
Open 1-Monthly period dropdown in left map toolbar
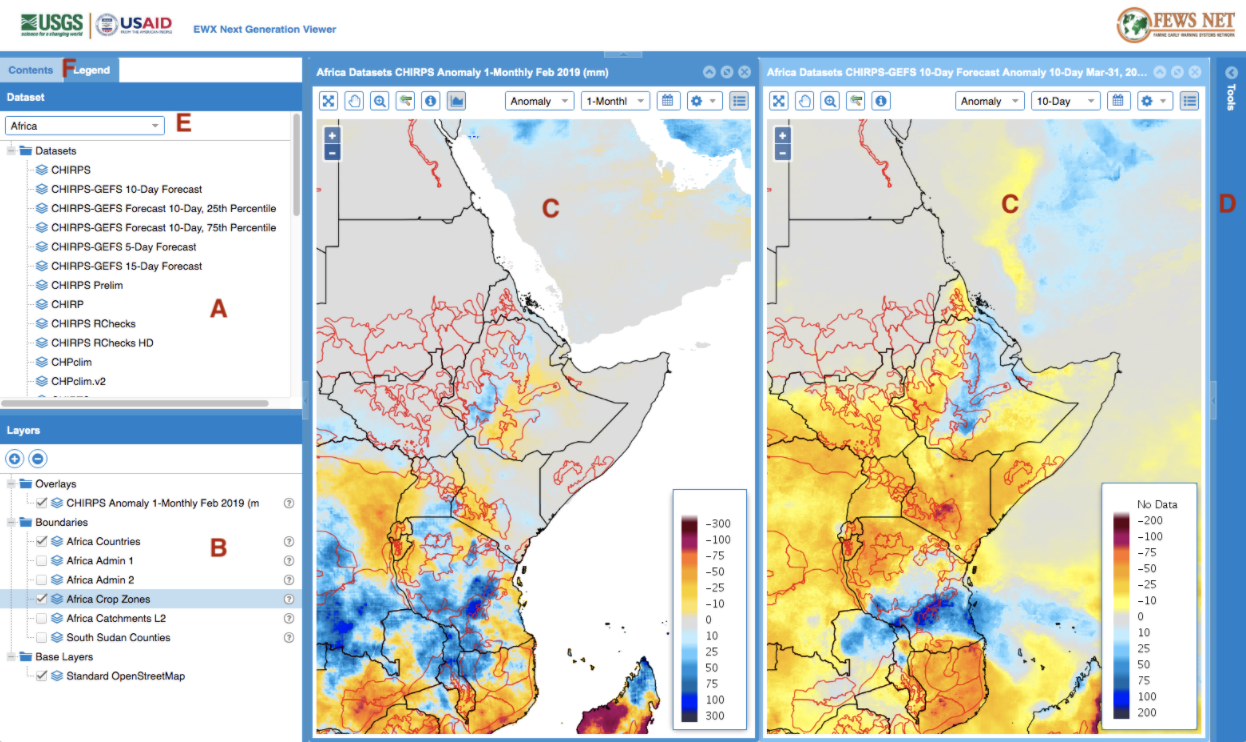point(615,101)
